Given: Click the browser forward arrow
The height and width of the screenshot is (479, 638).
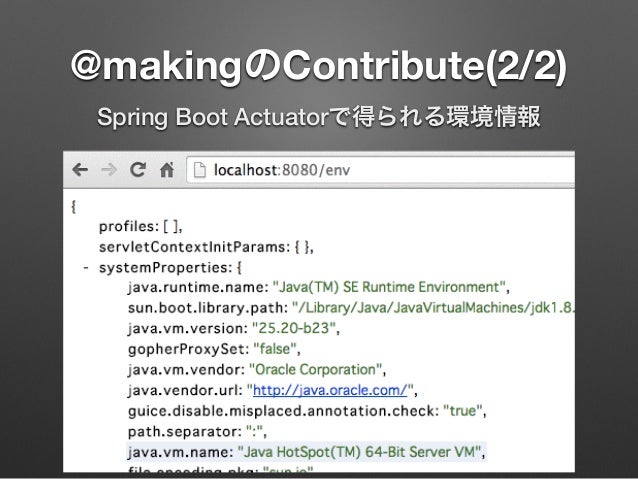Looking at the screenshot, I should coord(109,169).
